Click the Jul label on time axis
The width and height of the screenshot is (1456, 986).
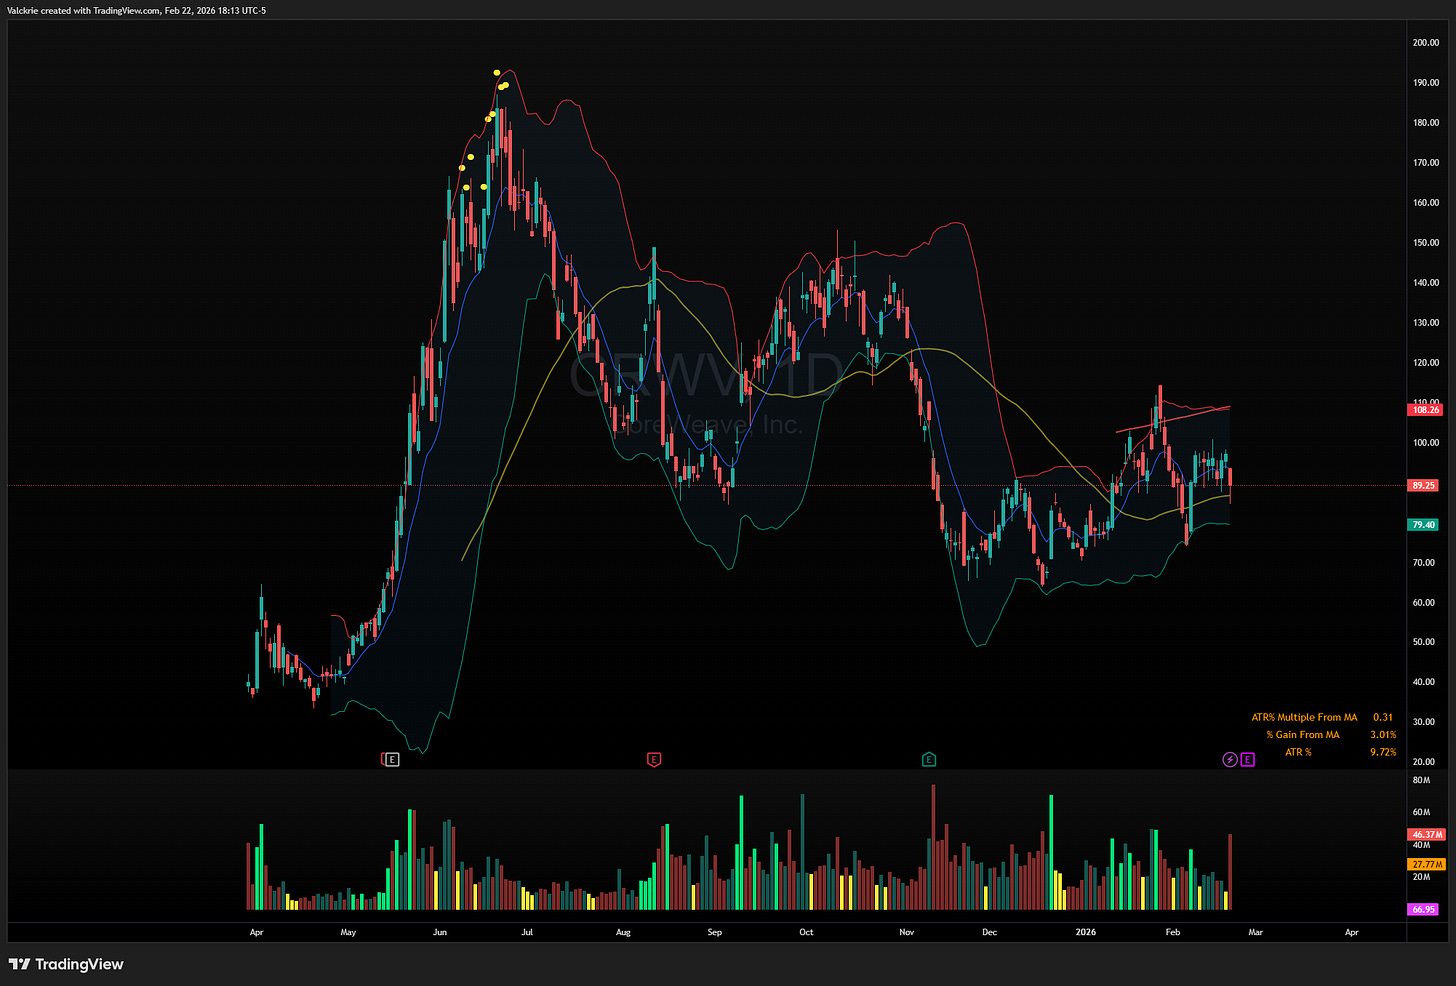[x=527, y=932]
